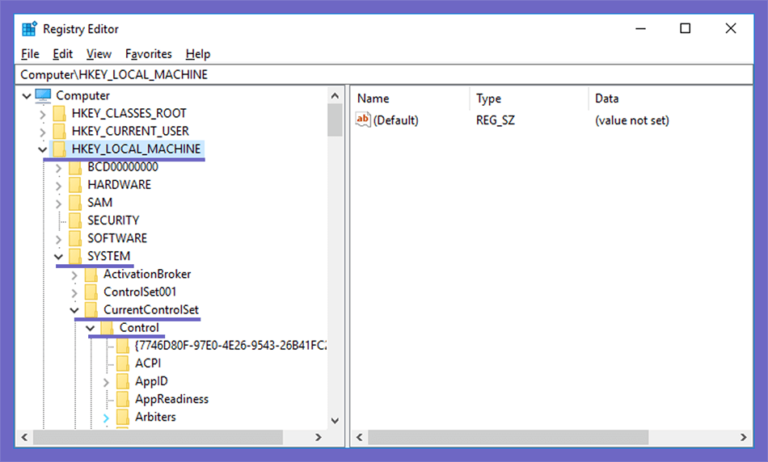Click the (value not set) data cell
The image size is (768, 462).
coord(632,120)
